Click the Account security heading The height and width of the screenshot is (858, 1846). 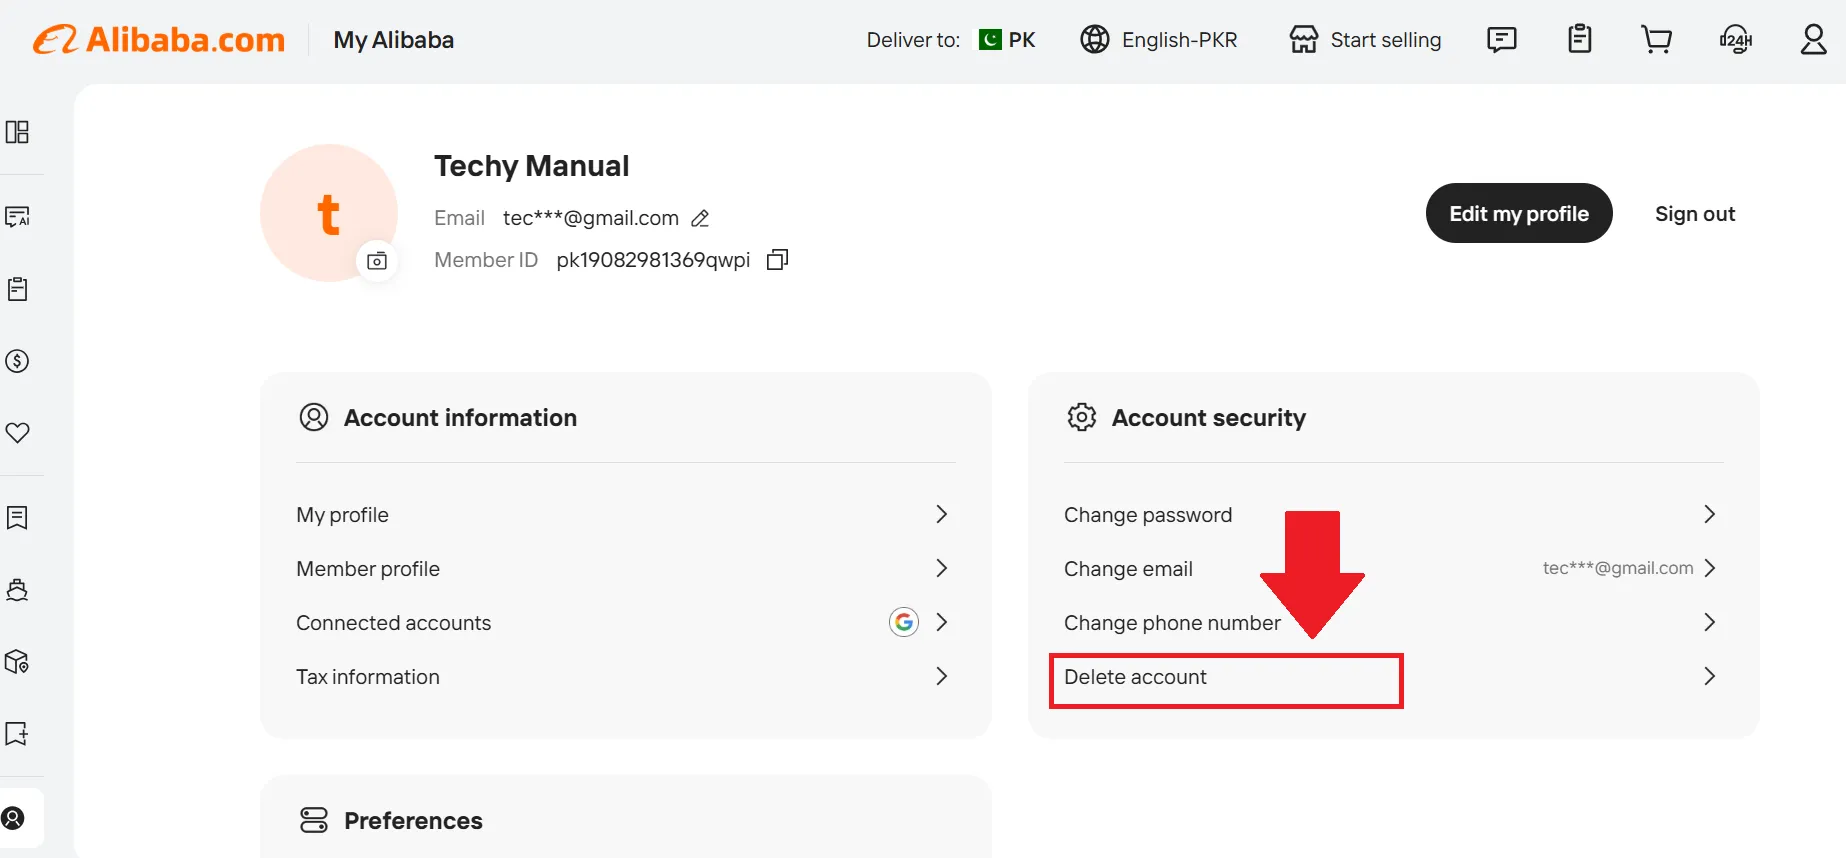point(1209,417)
